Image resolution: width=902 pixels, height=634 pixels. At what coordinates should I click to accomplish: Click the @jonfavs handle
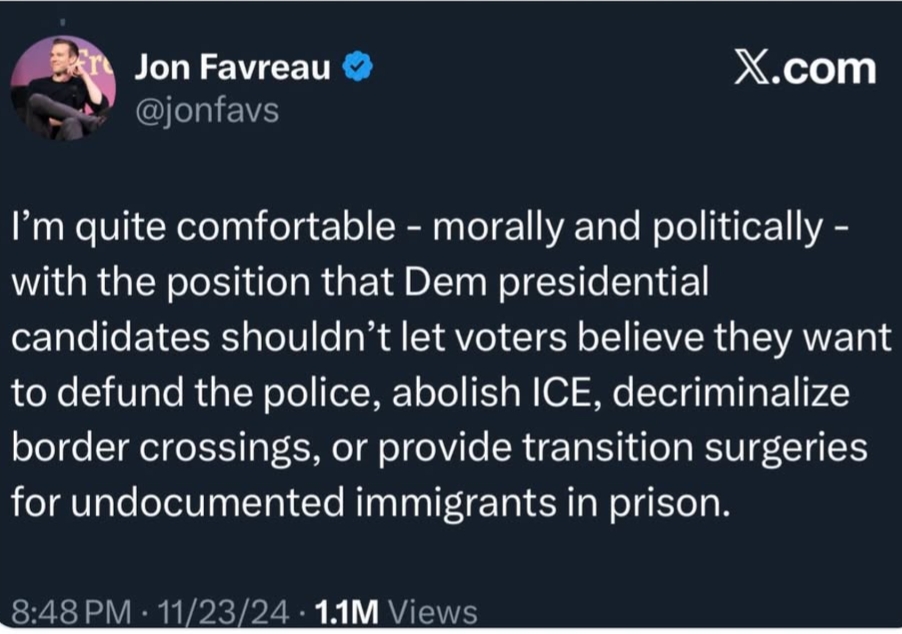(x=207, y=110)
